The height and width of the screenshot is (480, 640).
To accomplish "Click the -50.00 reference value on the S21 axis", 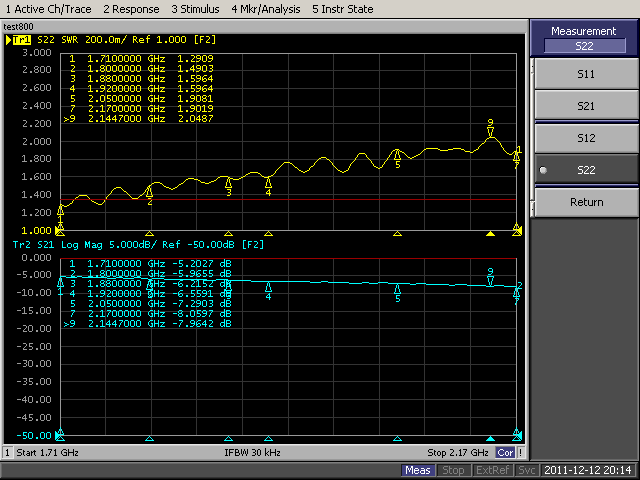I will pyautogui.click(x=34, y=436).
